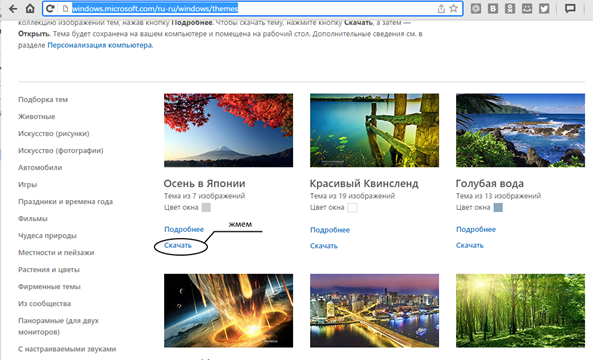Open 'Праздники и времена года' category
Image resolution: width=593 pixels, height=360 pixels.
[65, 202]
